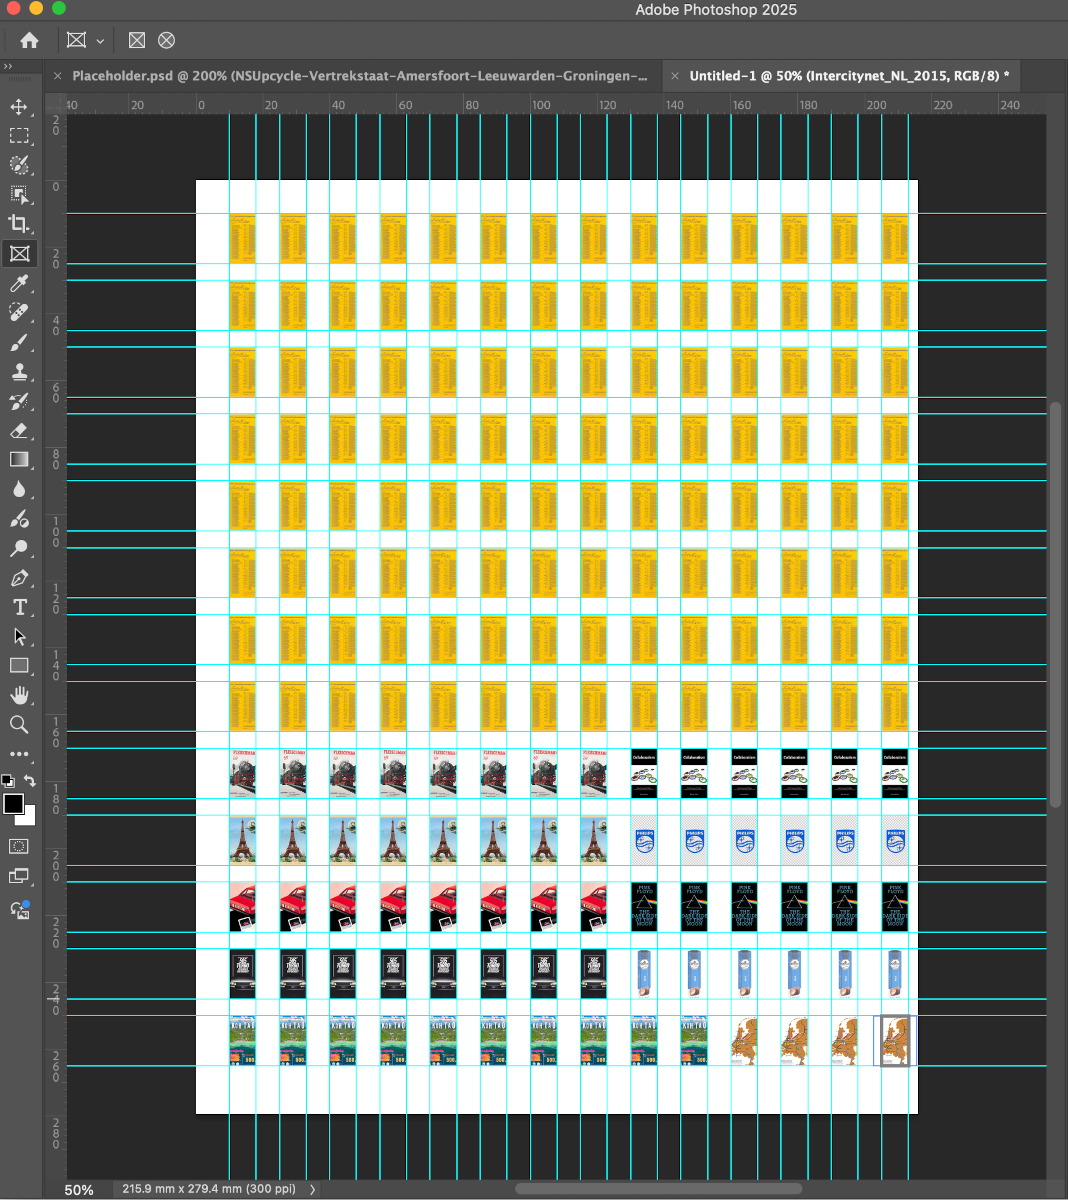The image size is (1068, 1200).
Task: Open the background white color swatch
Action: point(29,819)
